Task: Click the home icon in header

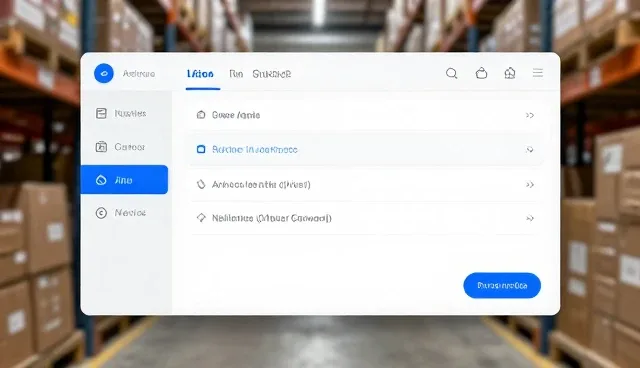Action: (510, 73)
